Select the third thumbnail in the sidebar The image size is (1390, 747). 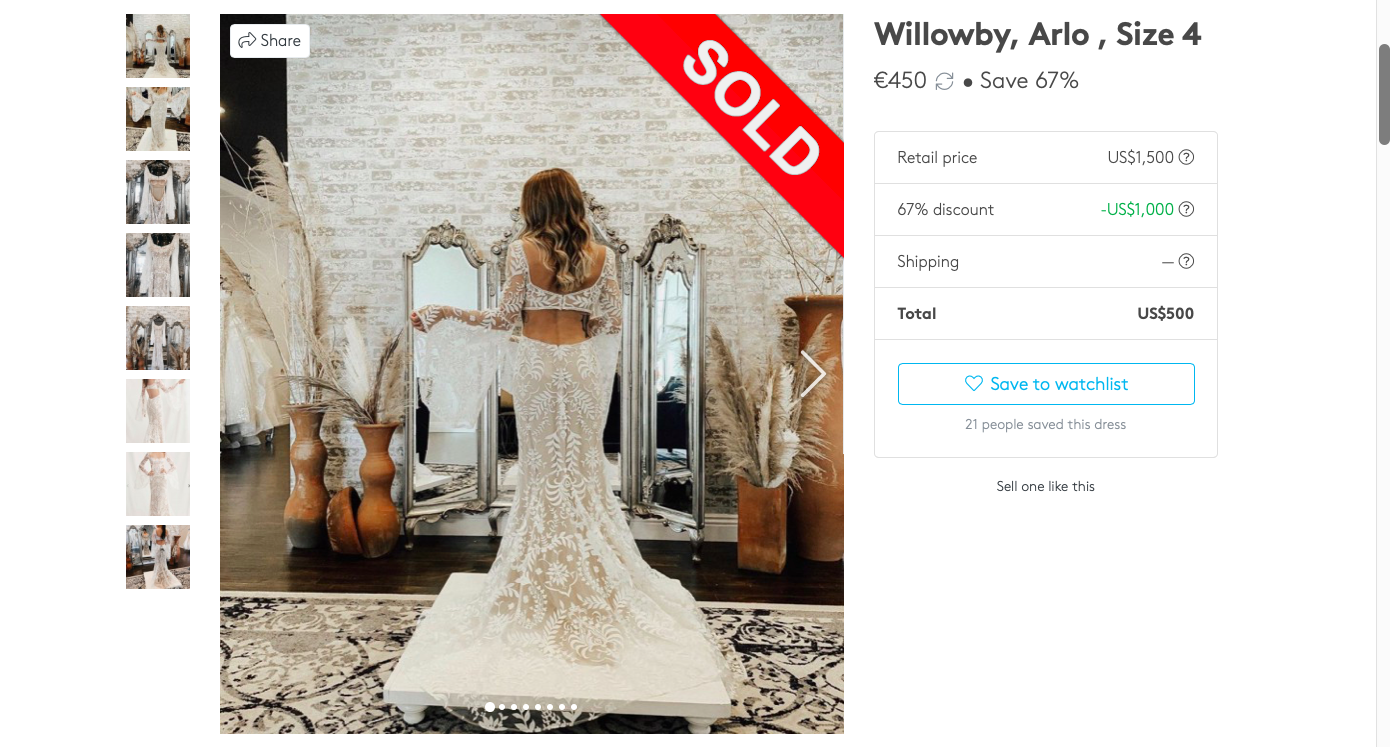coord(158,192)
